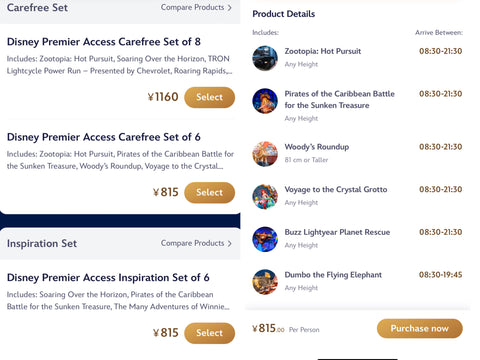Image resolution: width=480 pixels, height=360 pixels.
Task: Tap the Pirates of the Caribbean round icon
Action: pos(265,101)
